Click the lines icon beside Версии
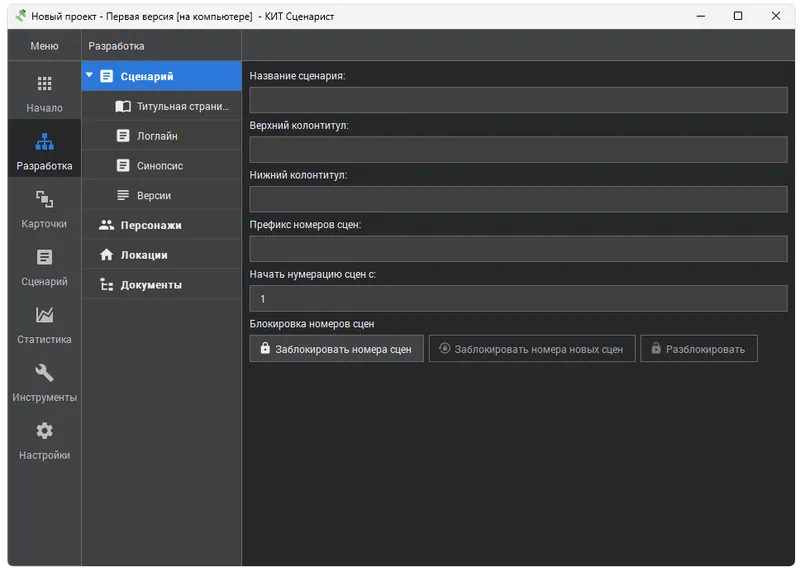The width and height of the screenshot is (800, 572). [123, 195]
